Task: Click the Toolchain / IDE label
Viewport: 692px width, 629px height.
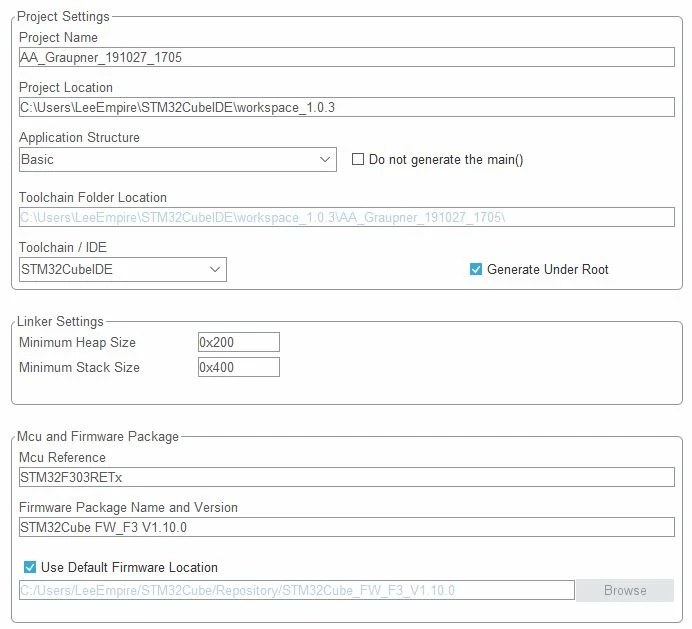Action: [x=63, y=247]
